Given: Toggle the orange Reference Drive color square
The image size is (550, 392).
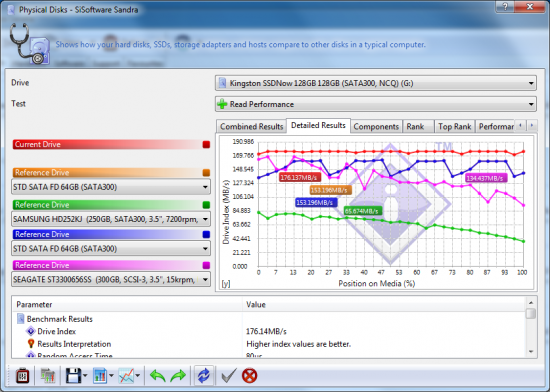Looking at the screenshot, I should 206,173.
